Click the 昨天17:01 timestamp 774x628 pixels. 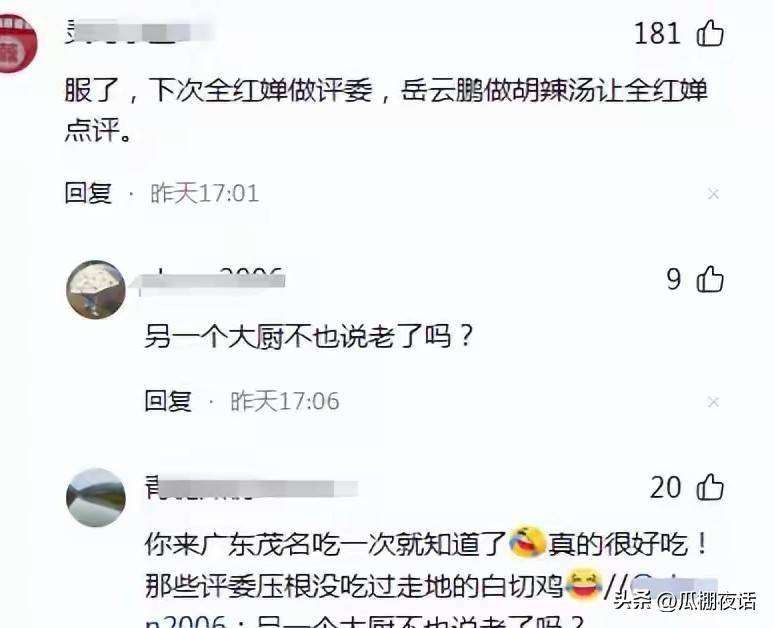(205, 193)
